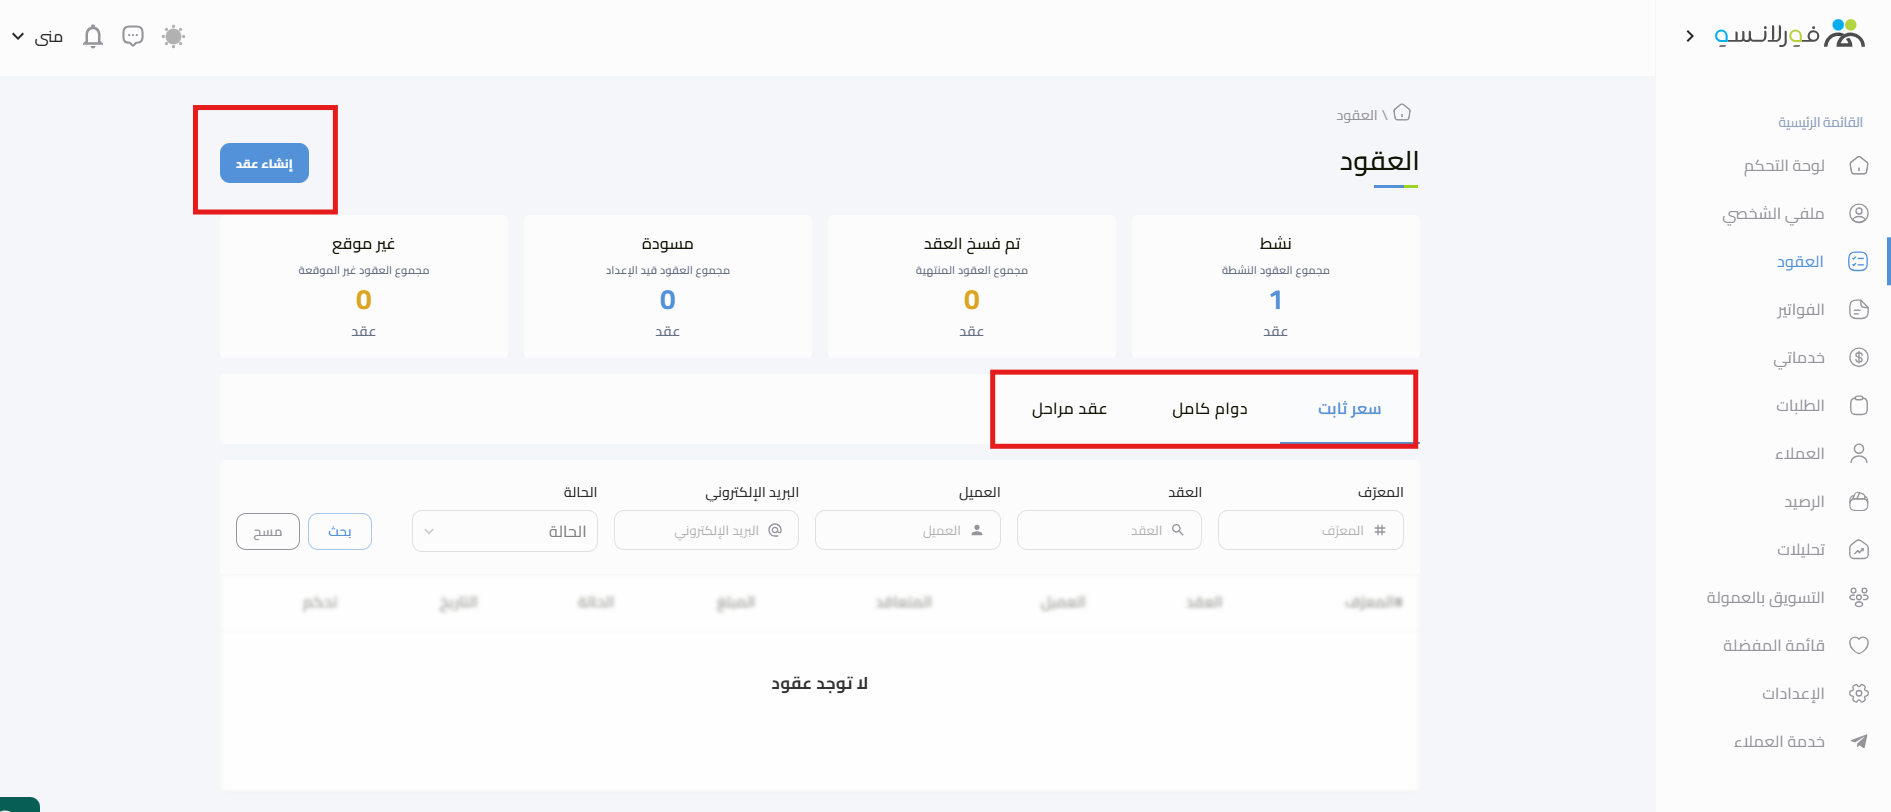
Task: Open the chat messages icon
Action: point(133,37)
